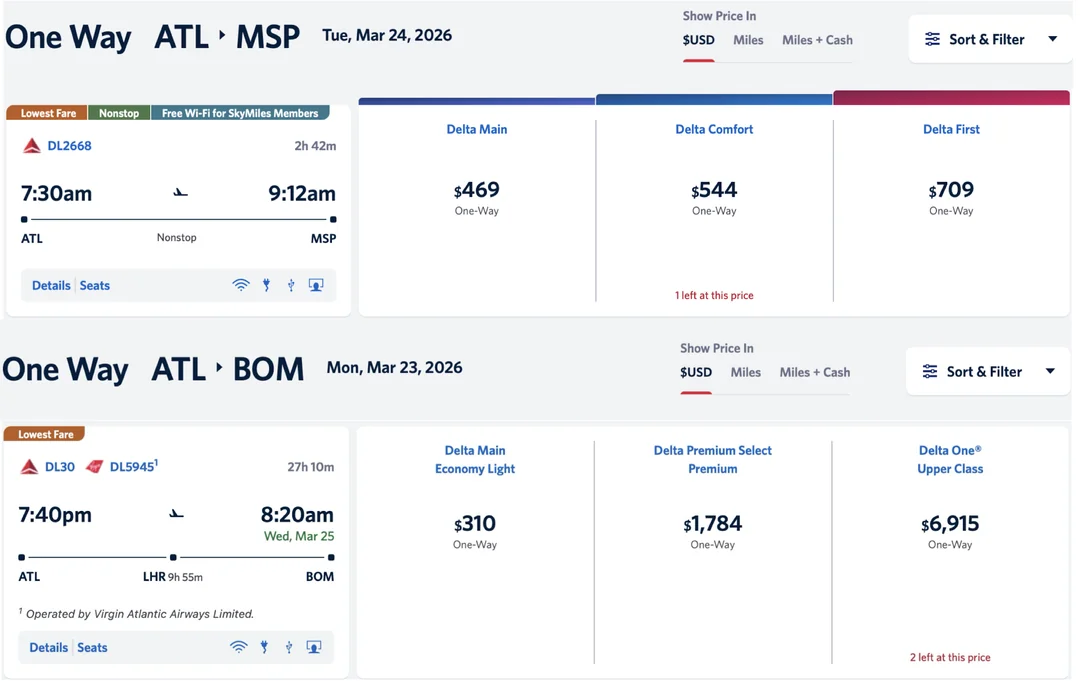This screenshot has height=681, width=1080.
Task: Open the DL30 flight number link
Action: [x=60, y=467]
